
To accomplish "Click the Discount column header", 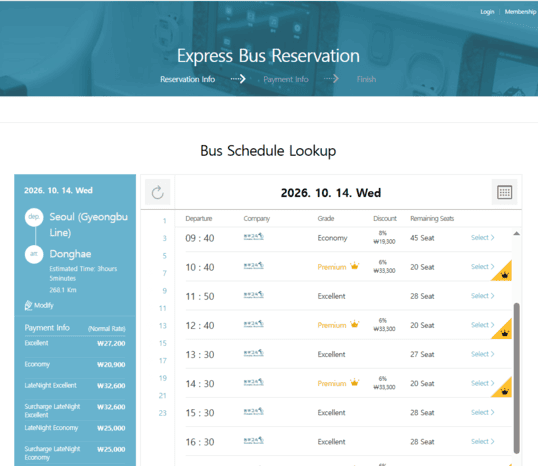I will coord(385,219).
